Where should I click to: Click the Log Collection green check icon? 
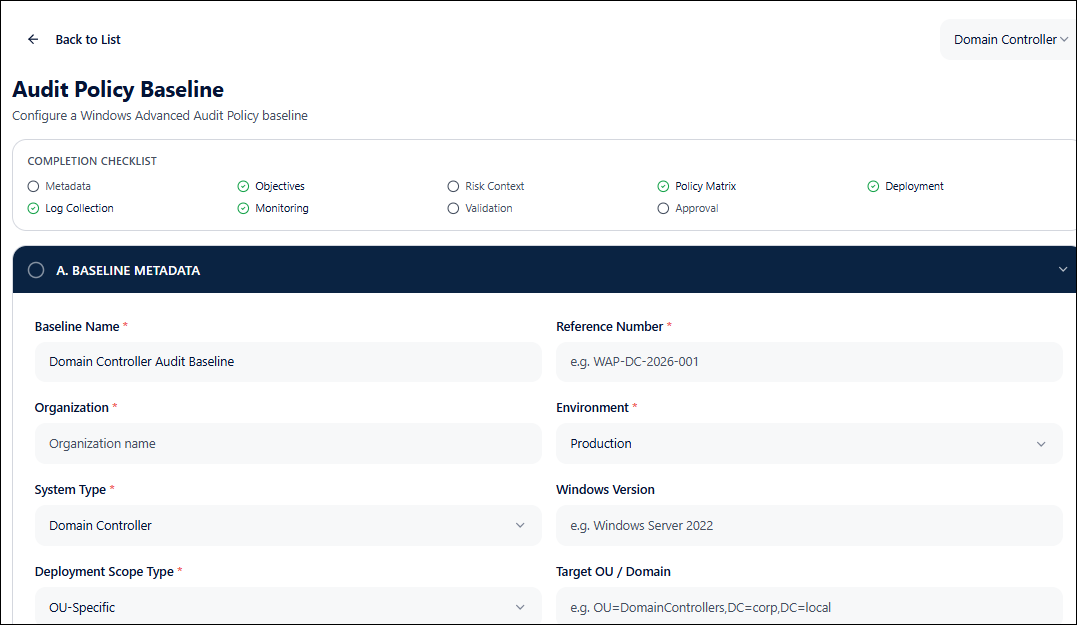click(33, 208)
